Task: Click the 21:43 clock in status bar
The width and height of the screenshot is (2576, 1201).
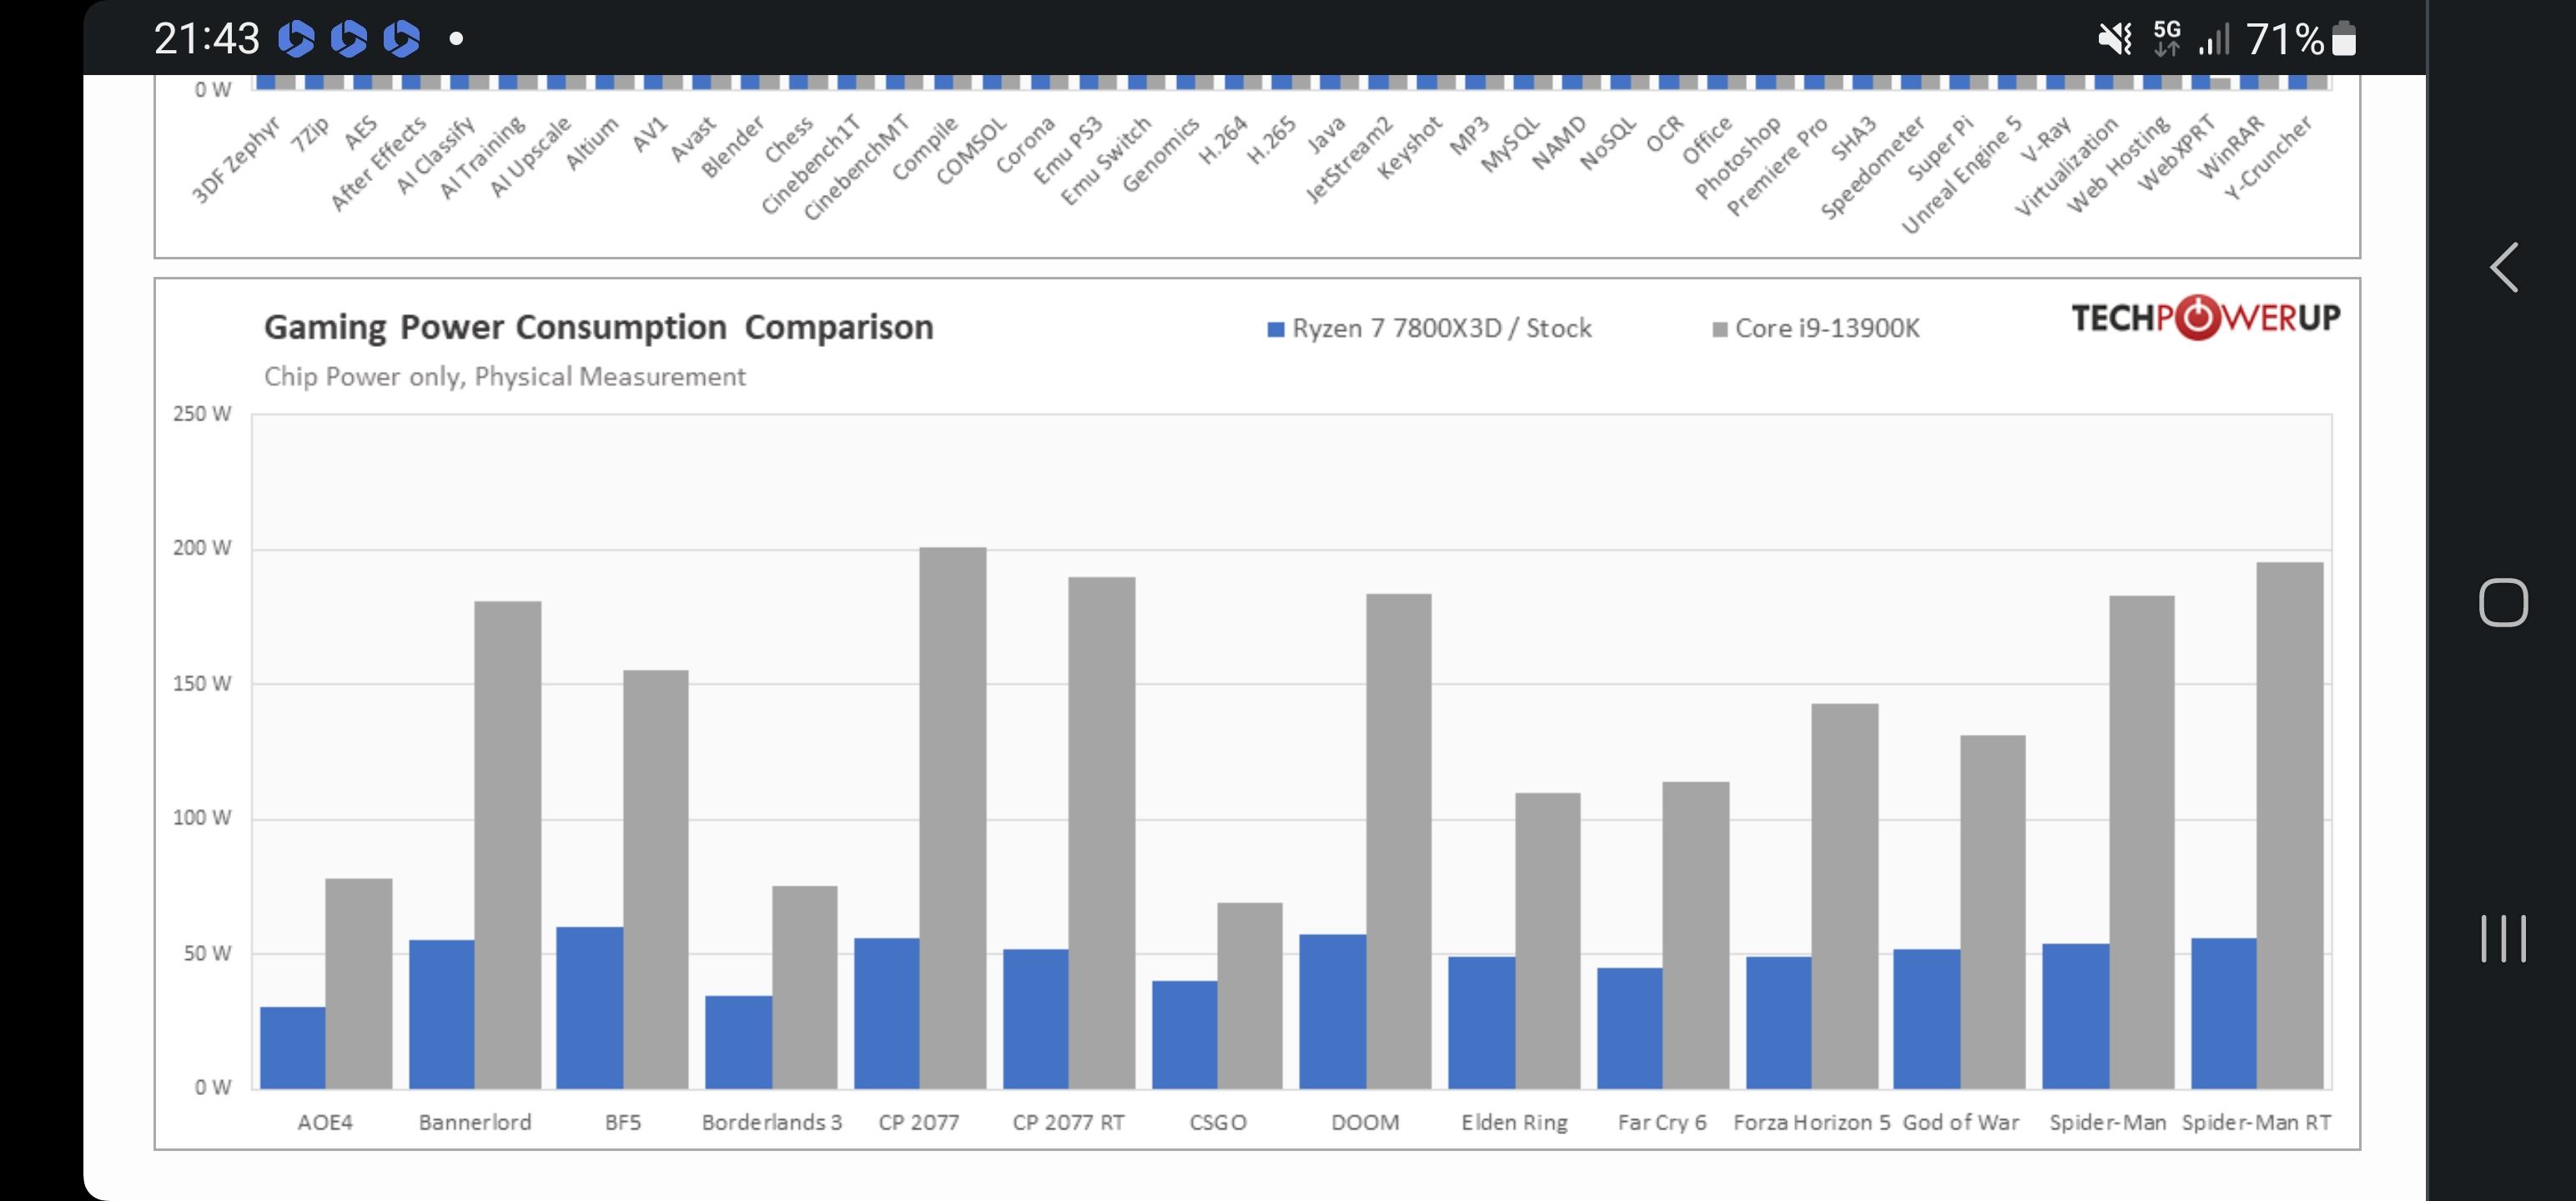Action: point(206,39)
